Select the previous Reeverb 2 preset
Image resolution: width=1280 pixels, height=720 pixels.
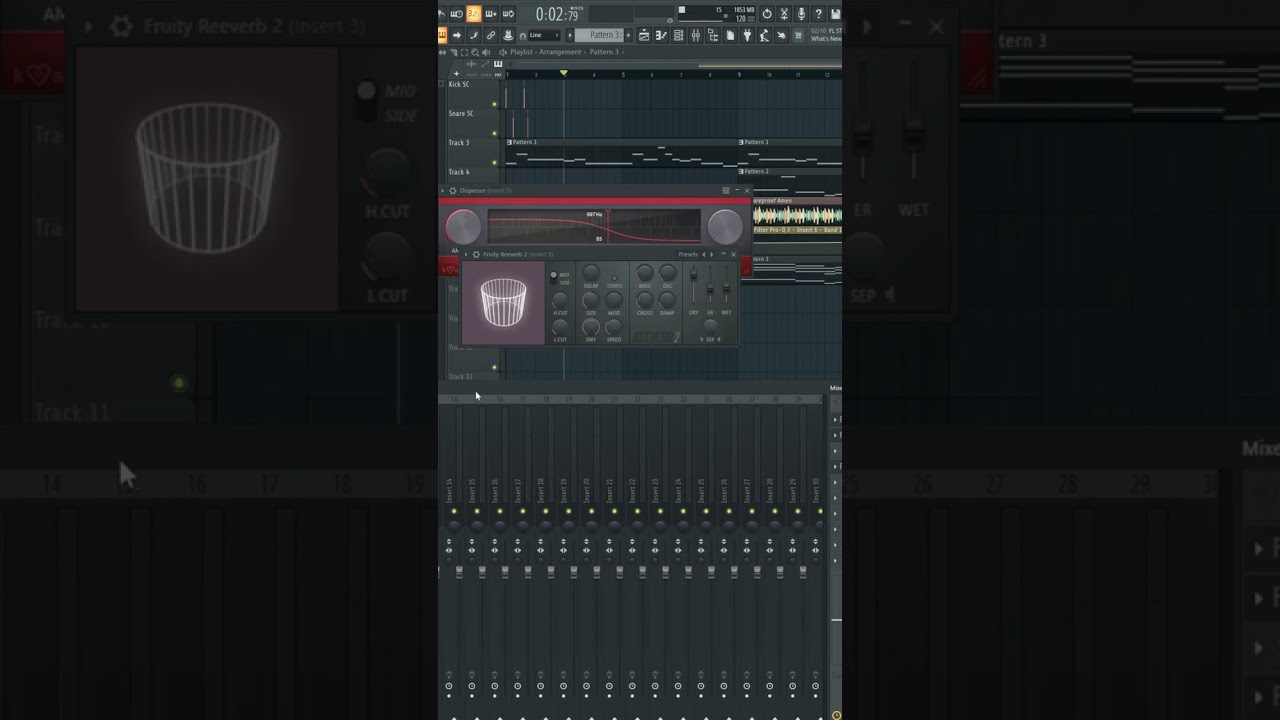(704, 255)
